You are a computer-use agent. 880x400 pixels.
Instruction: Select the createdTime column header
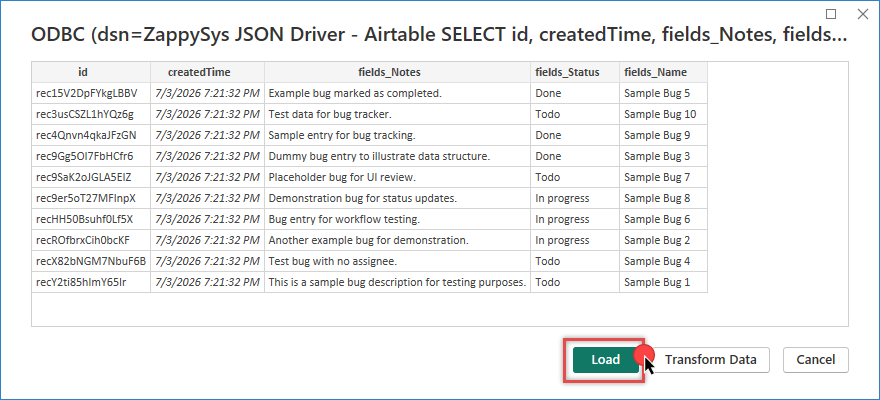click(208, 72)
